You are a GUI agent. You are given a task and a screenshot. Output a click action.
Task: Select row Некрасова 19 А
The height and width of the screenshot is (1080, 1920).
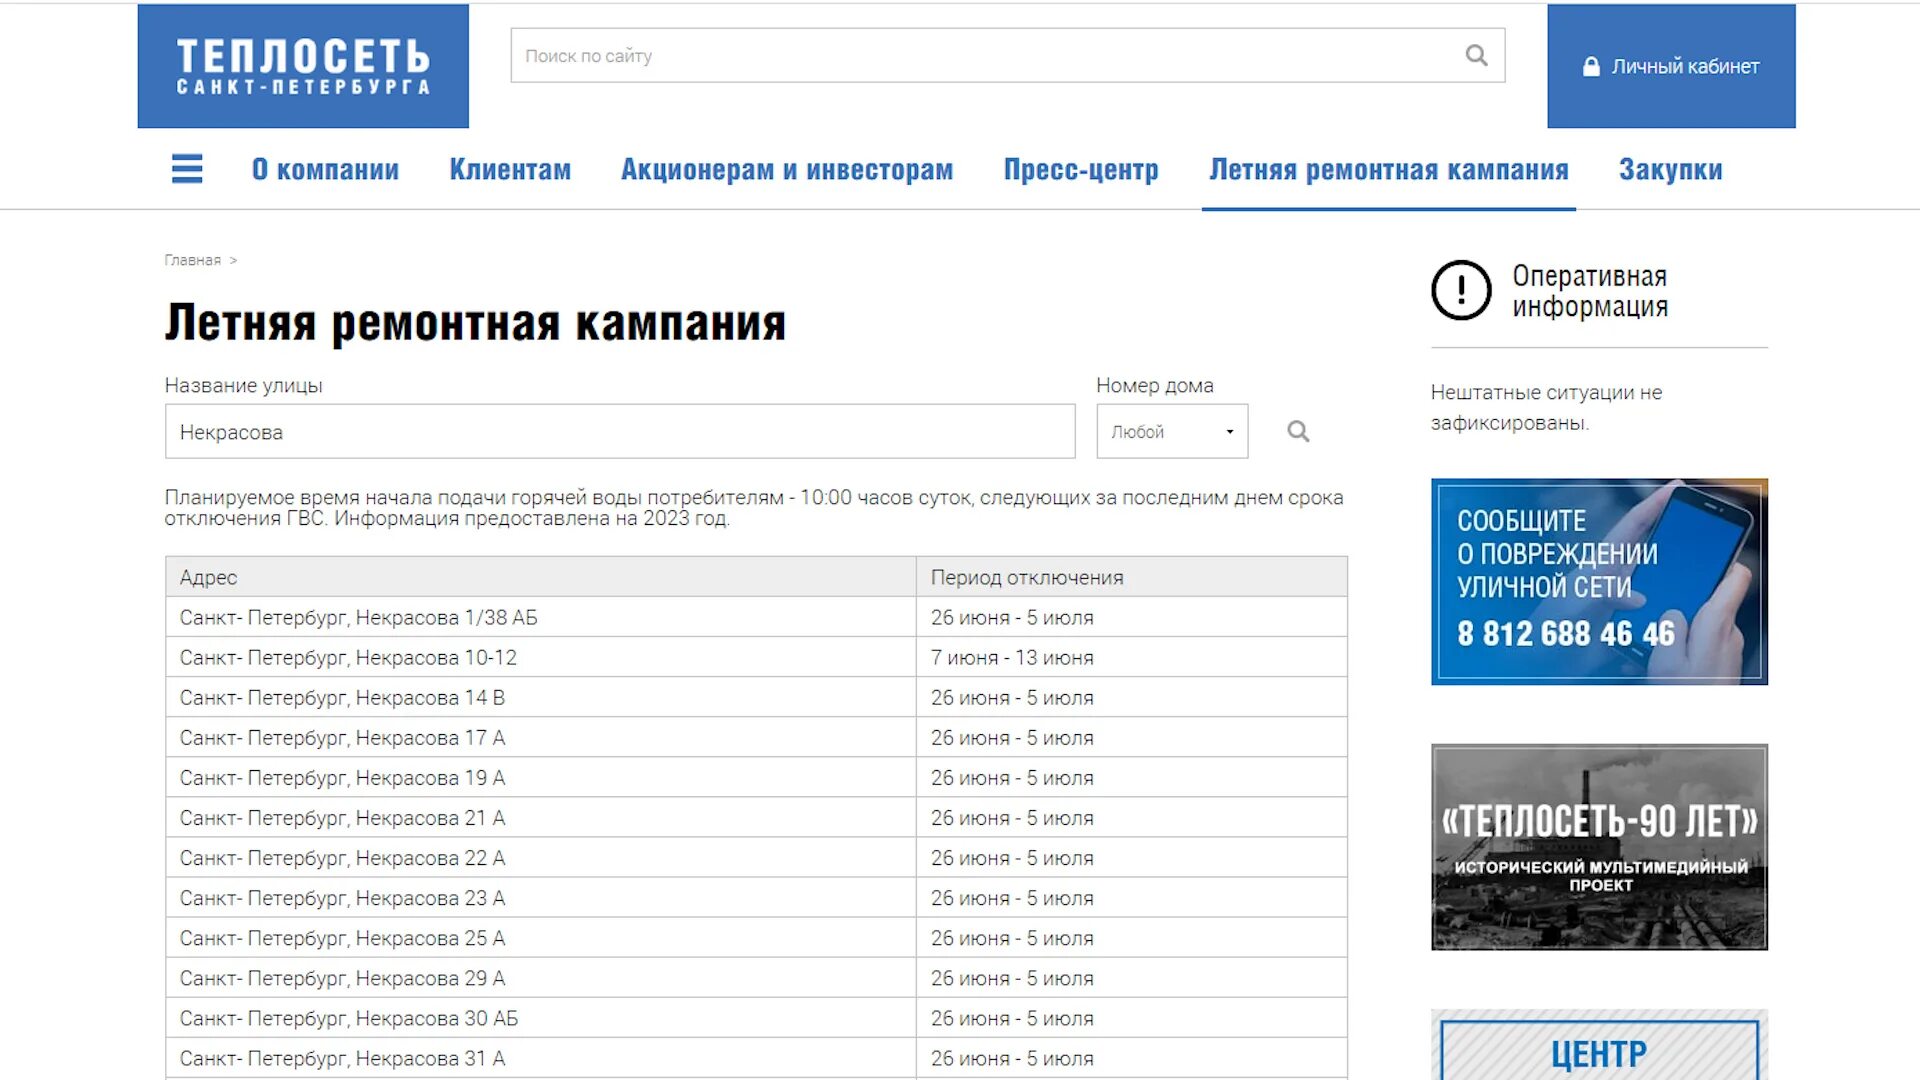[756, 777]
